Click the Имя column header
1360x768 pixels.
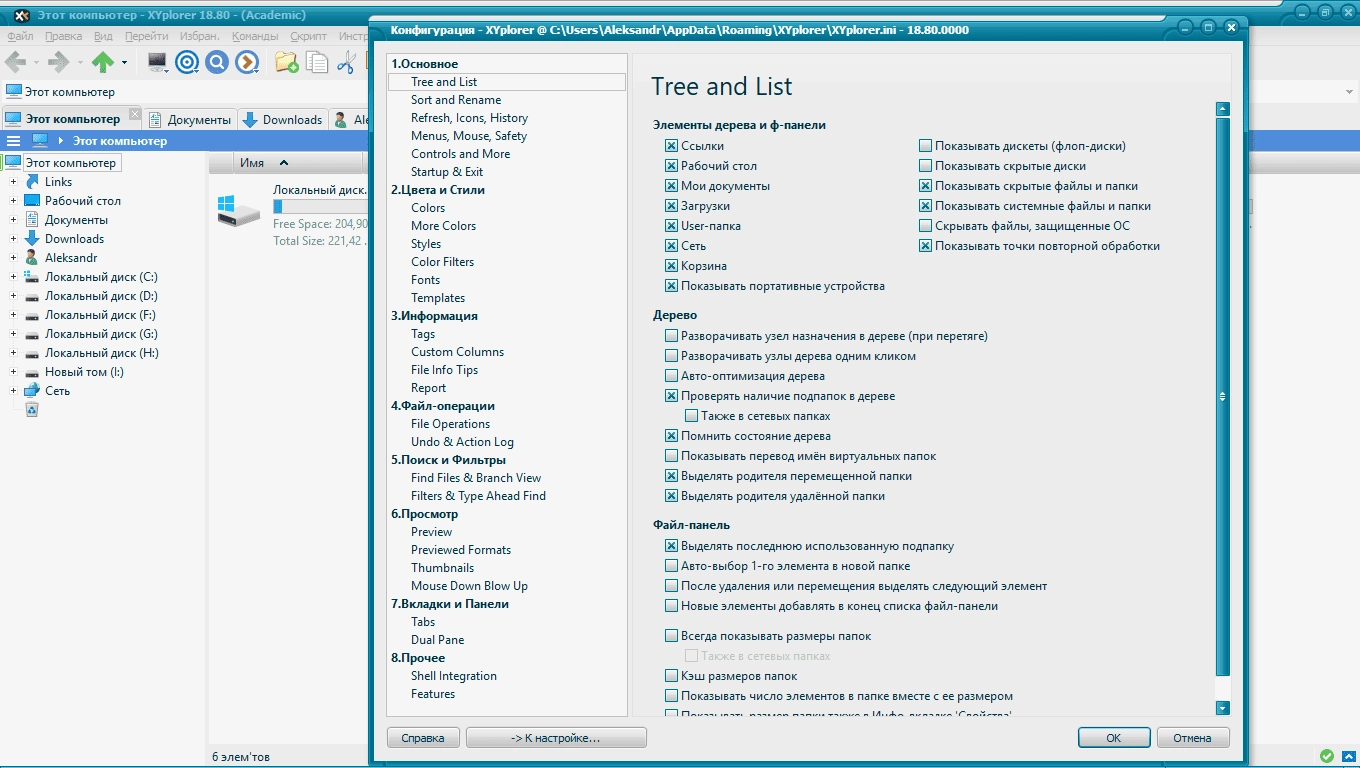coord(300,163)
